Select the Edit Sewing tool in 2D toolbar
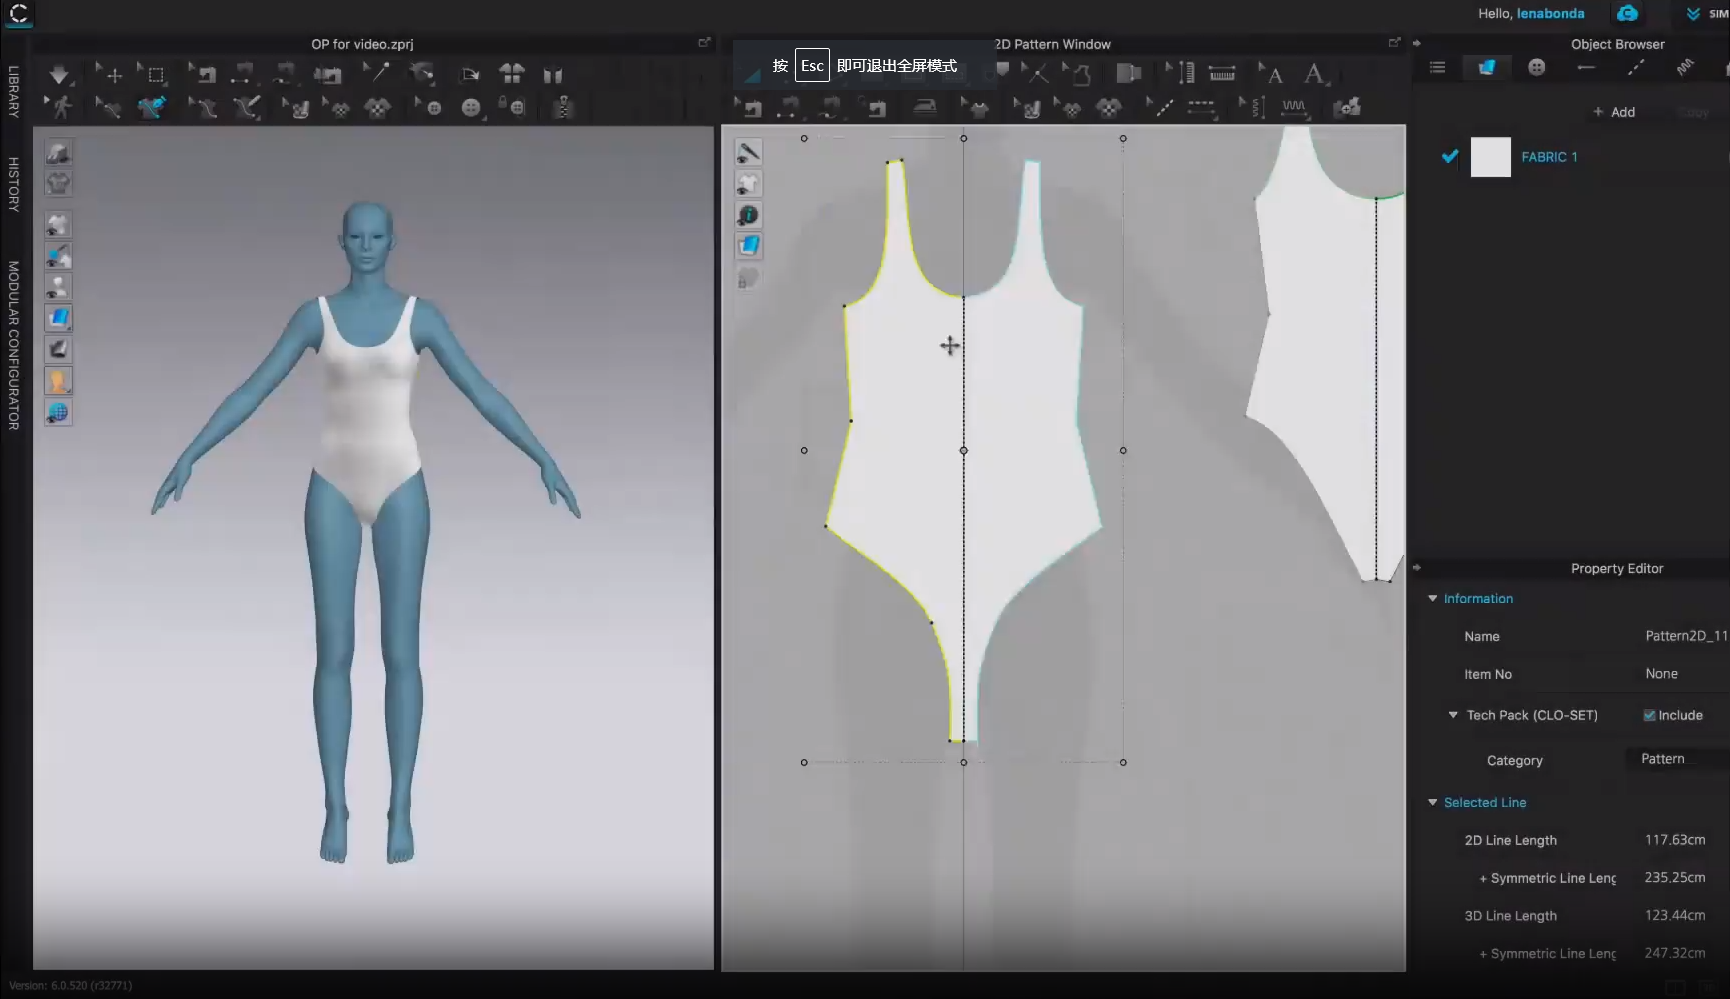1730x999 pixels. click(750, 108)
